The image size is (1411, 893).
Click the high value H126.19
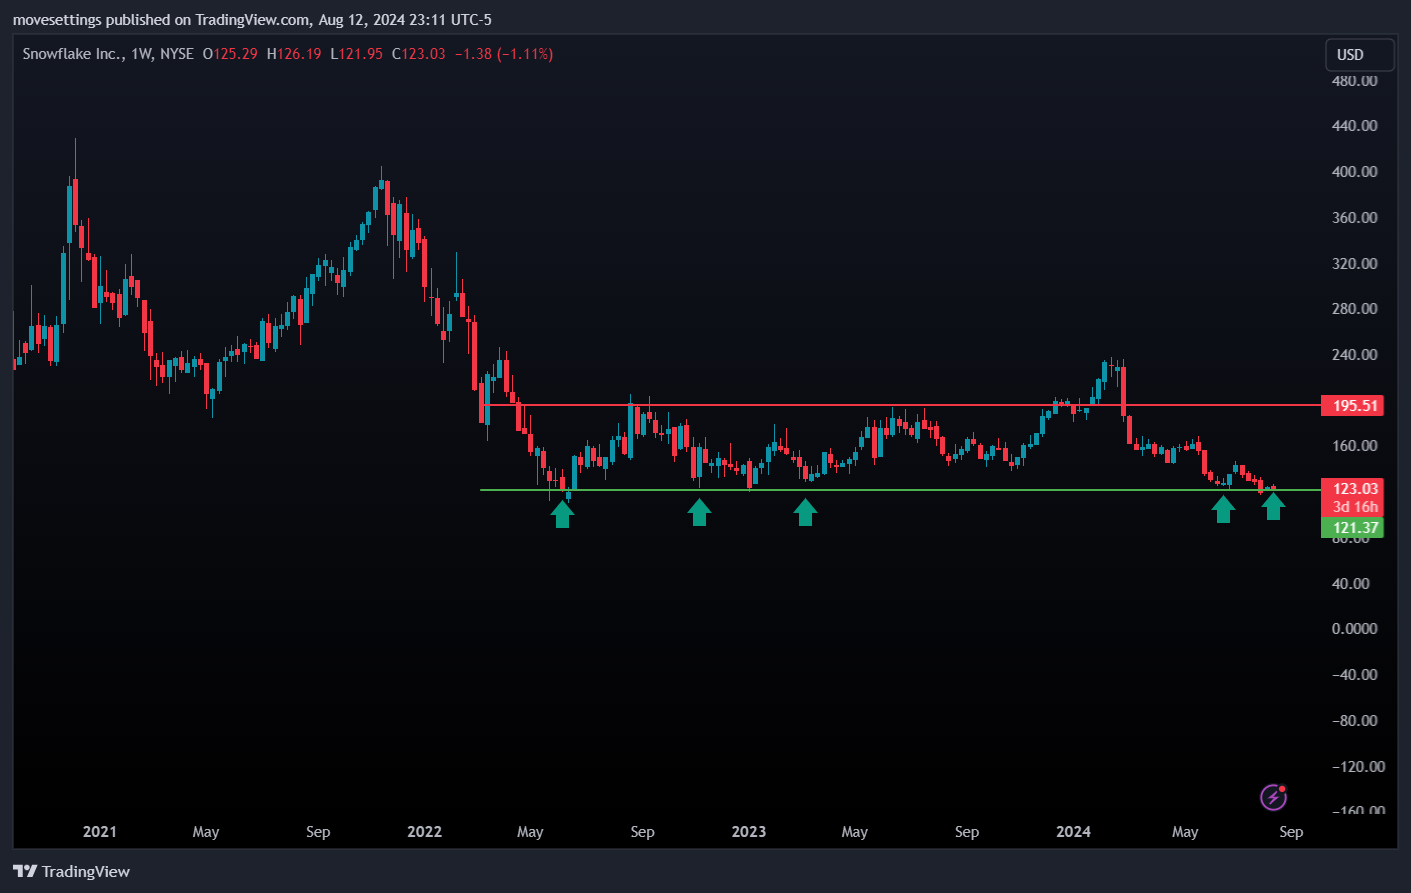(294, 54)
